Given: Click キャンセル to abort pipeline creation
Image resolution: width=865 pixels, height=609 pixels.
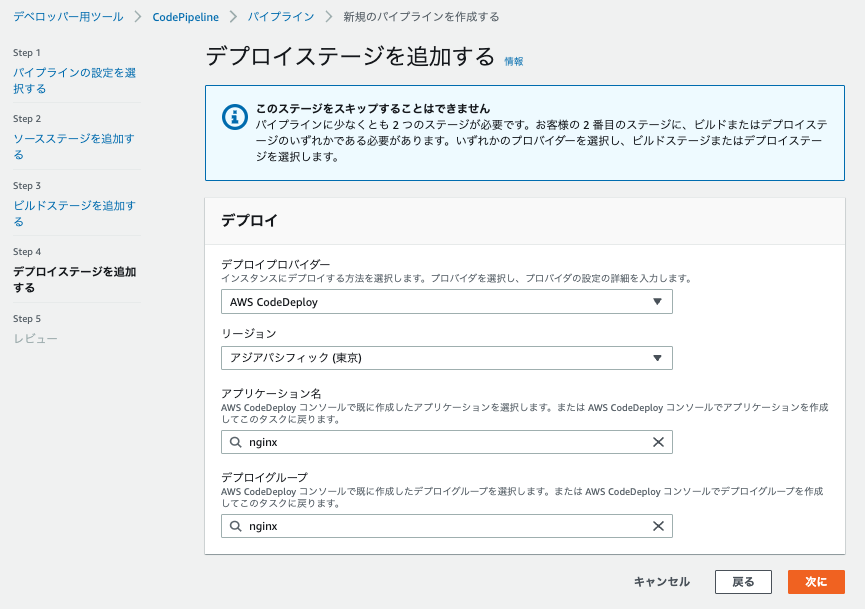Looking at the screenshot, I should 661,581.
